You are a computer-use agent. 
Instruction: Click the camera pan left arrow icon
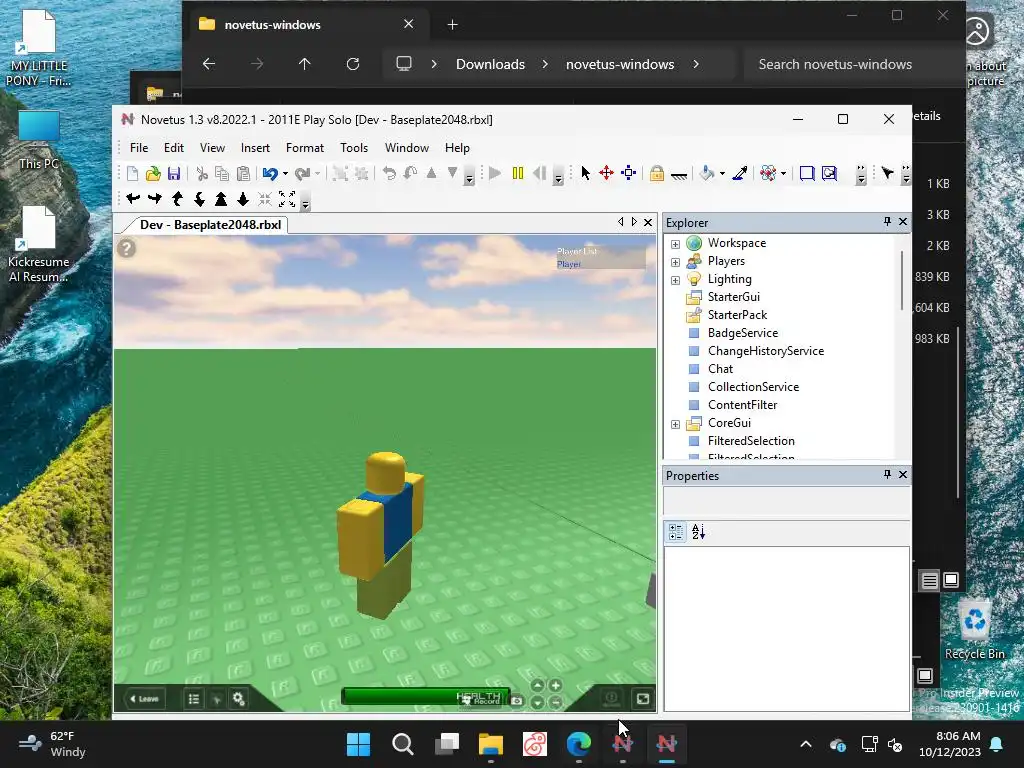tap(133, 199)
